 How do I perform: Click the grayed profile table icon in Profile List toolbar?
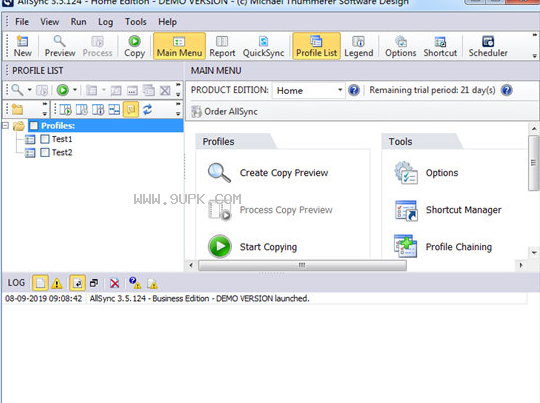[91, 91]
